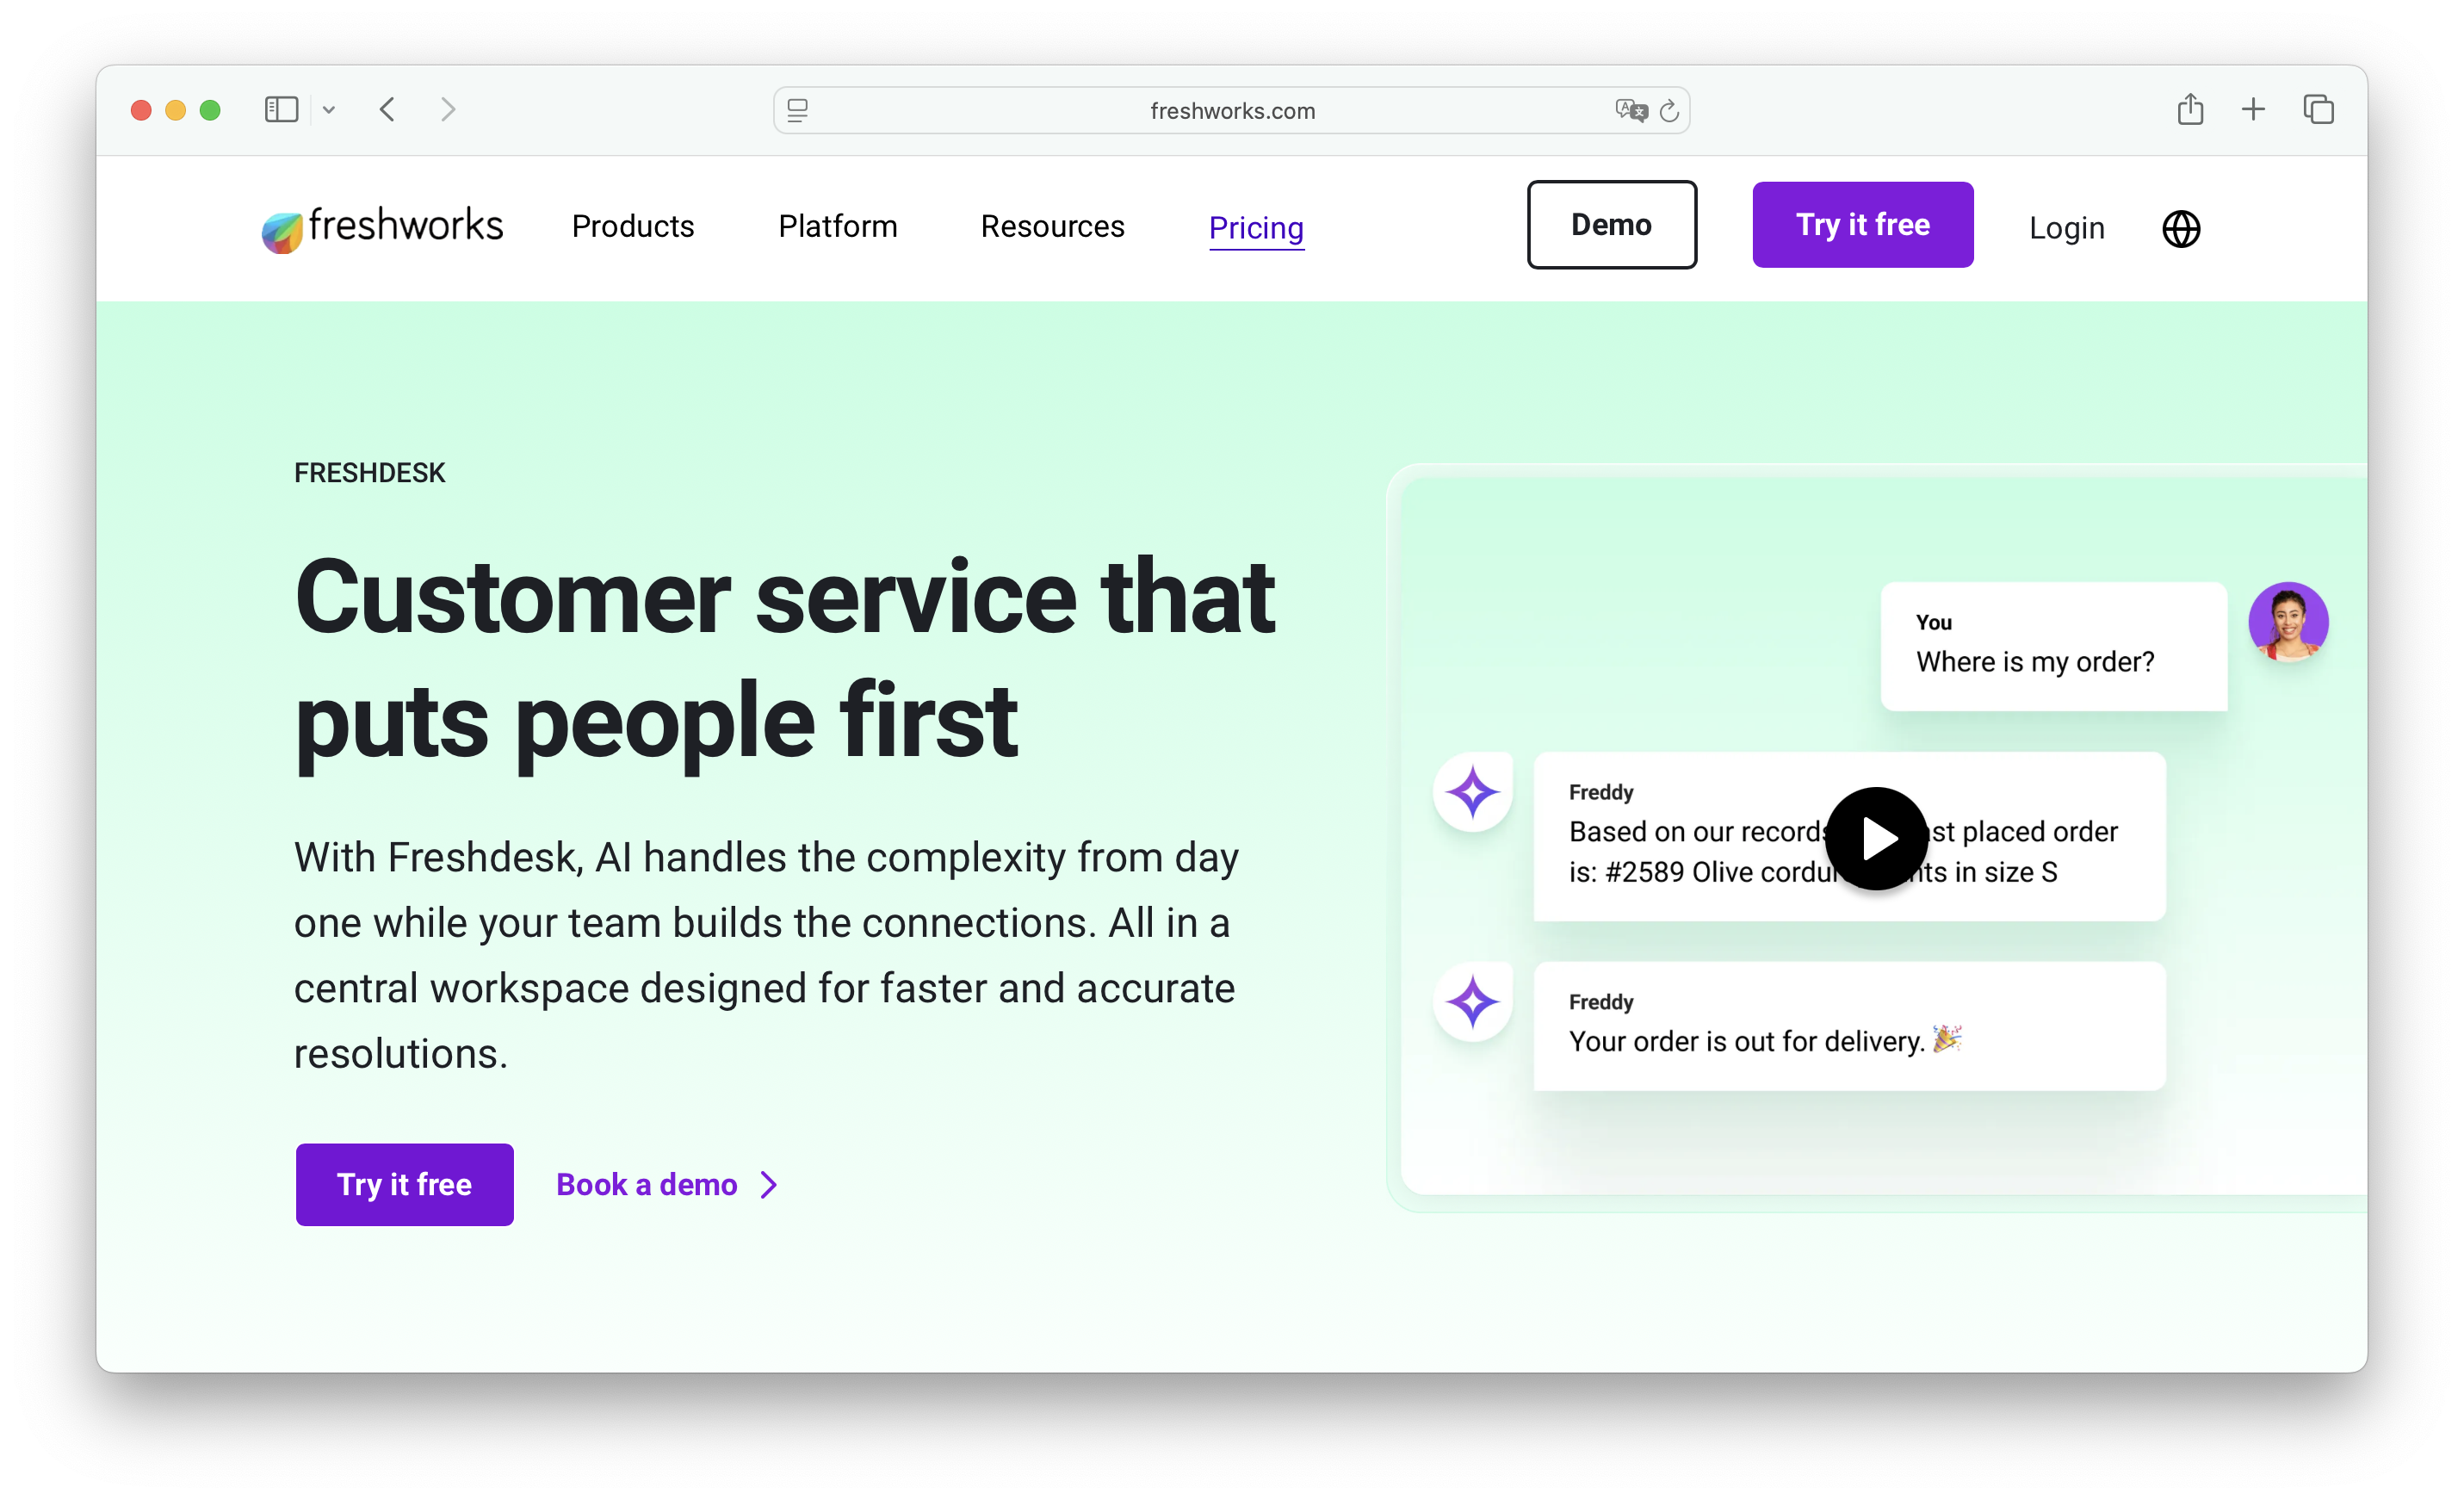Play the Freshdesk demo video
This screenshot has width=2464, height=1500.
pos(1876,838)
